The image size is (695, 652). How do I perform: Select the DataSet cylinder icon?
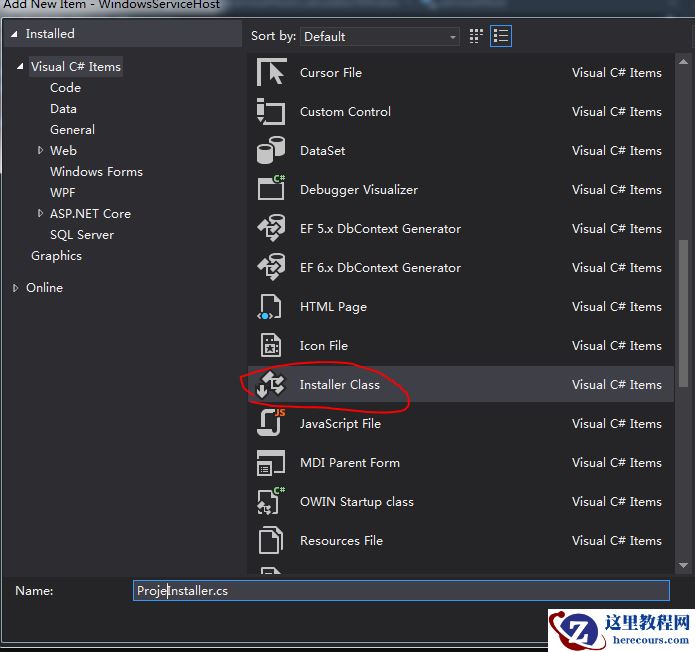coord(271,150)
